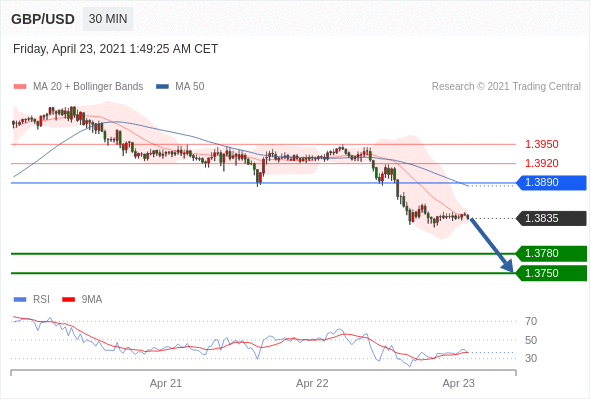Click the black 1.3835 current price tag
590x400 pixels.
click(x=552, y=218)
